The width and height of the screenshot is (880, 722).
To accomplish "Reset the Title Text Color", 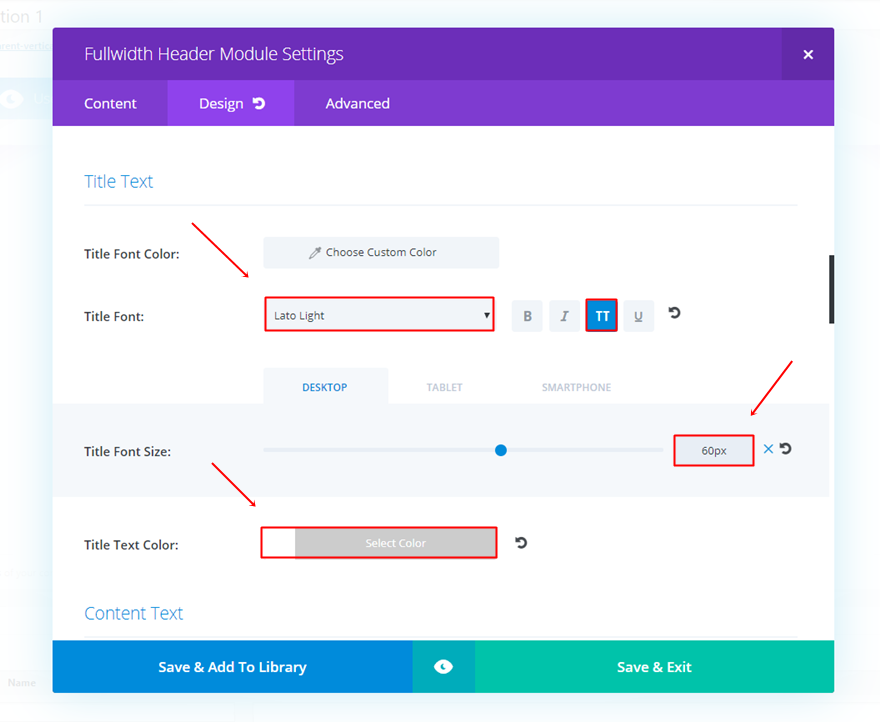I will click(521, 543).
